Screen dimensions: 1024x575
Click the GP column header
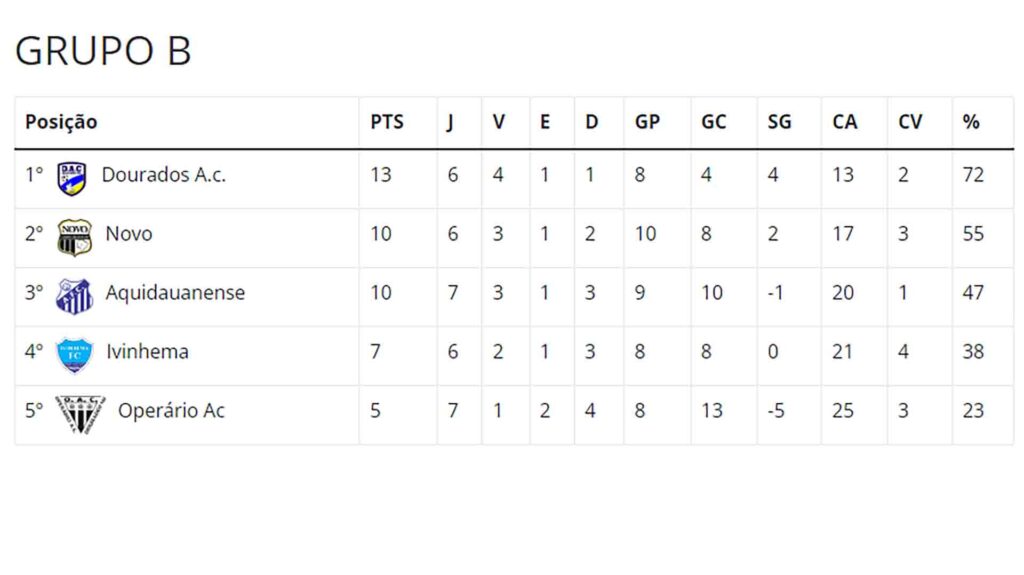pos(647,122)
